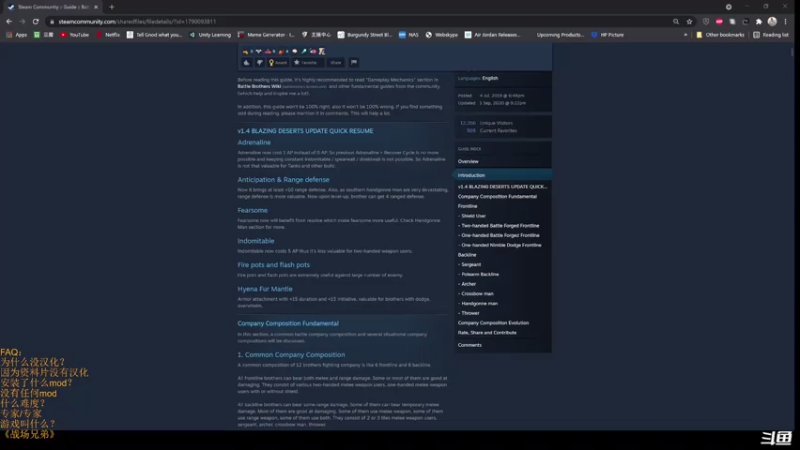Image resolution: width=800 pixels, height=450 pixels.
Task: Jump to v1.4 Blazing Deserts Update section
Action: [502, 187]
